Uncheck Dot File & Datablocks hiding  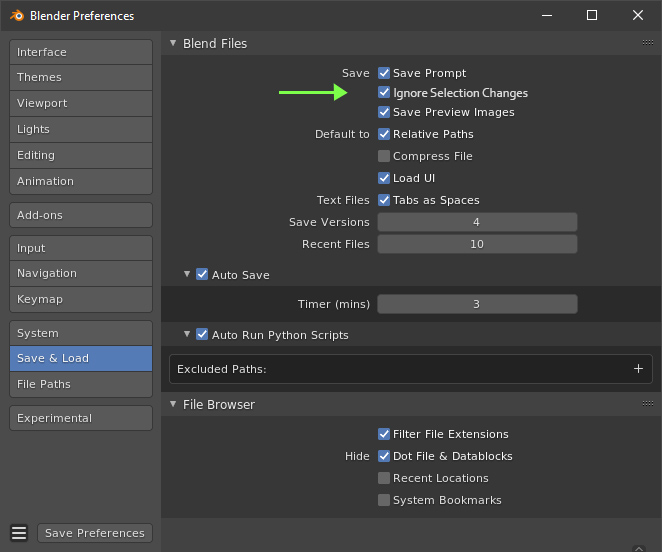pos(384,456)
